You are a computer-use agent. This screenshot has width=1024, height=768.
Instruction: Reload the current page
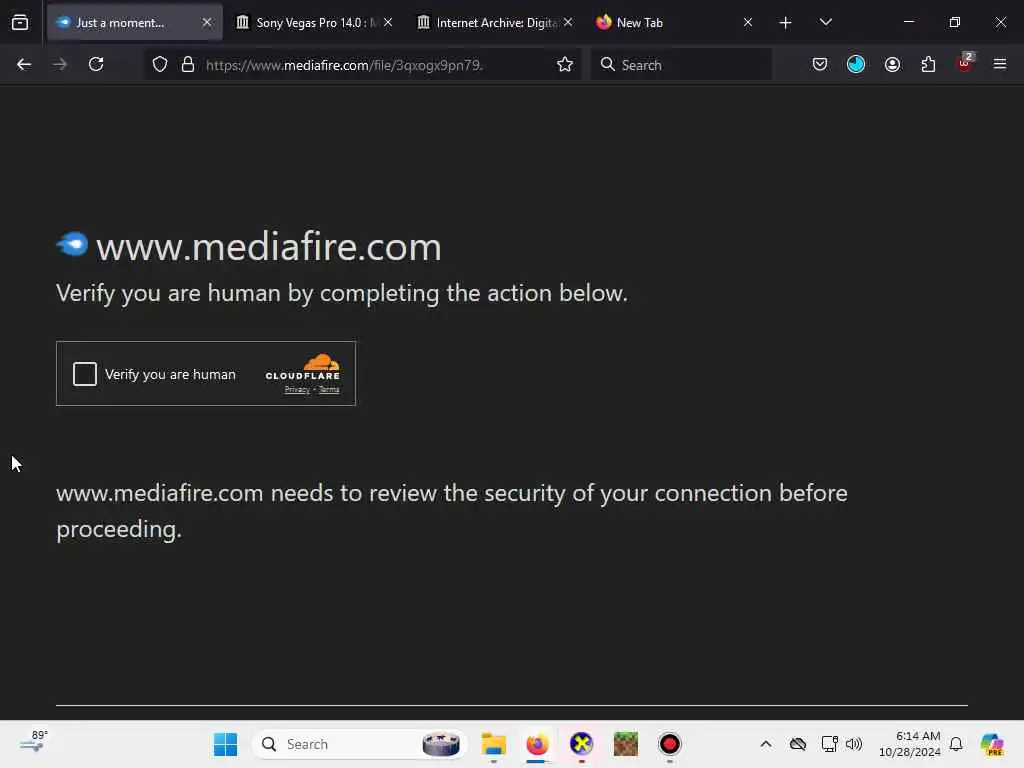[96, 64]
